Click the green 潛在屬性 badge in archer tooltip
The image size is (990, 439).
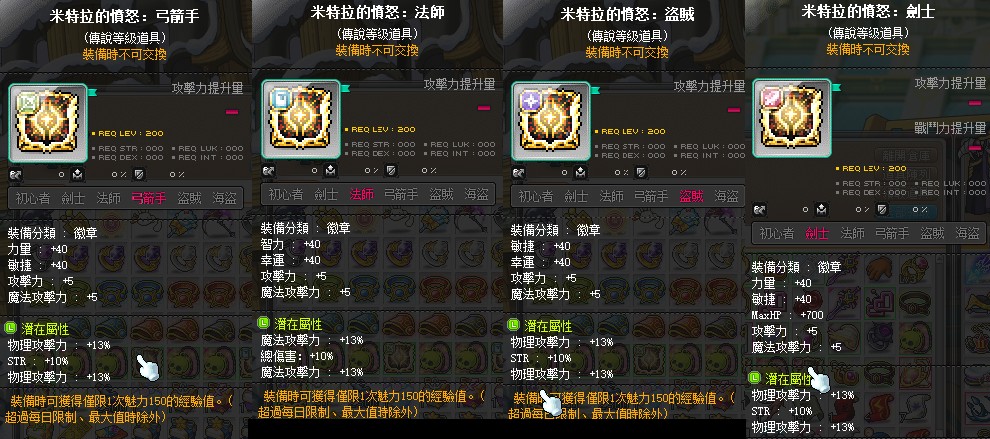(x=11, y=328)
